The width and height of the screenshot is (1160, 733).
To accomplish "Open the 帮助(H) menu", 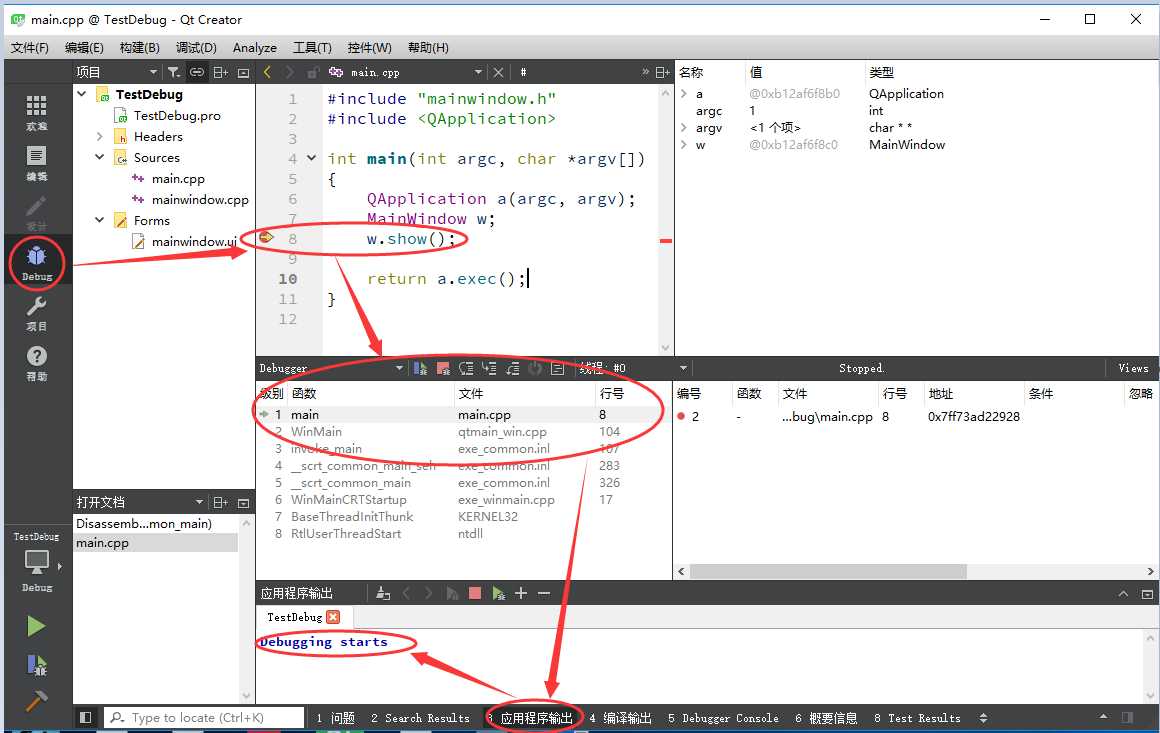I will (428, 47).
